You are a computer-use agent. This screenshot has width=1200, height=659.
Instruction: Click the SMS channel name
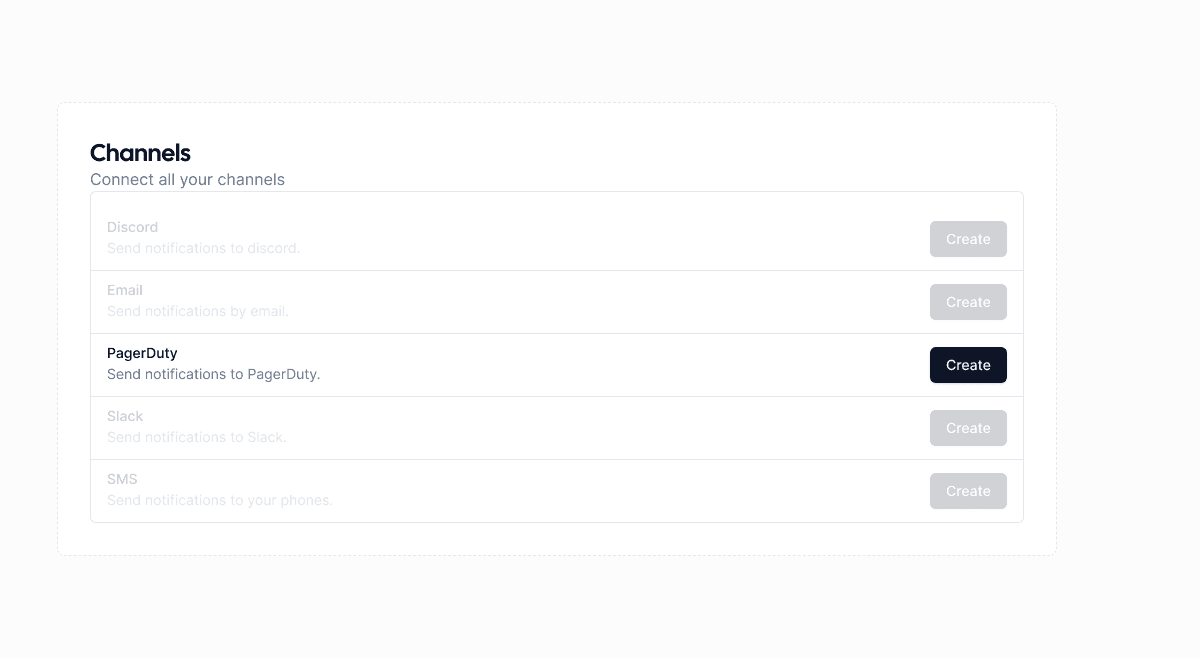point(122,479)
